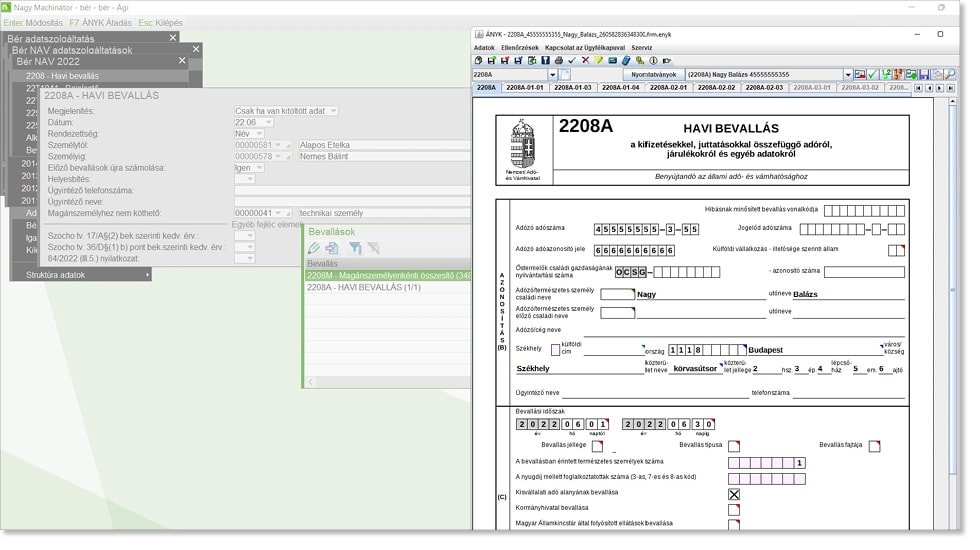980x550 pixels.
Task: Check the külföldi cím box next to Székhely
Action: 555,350
